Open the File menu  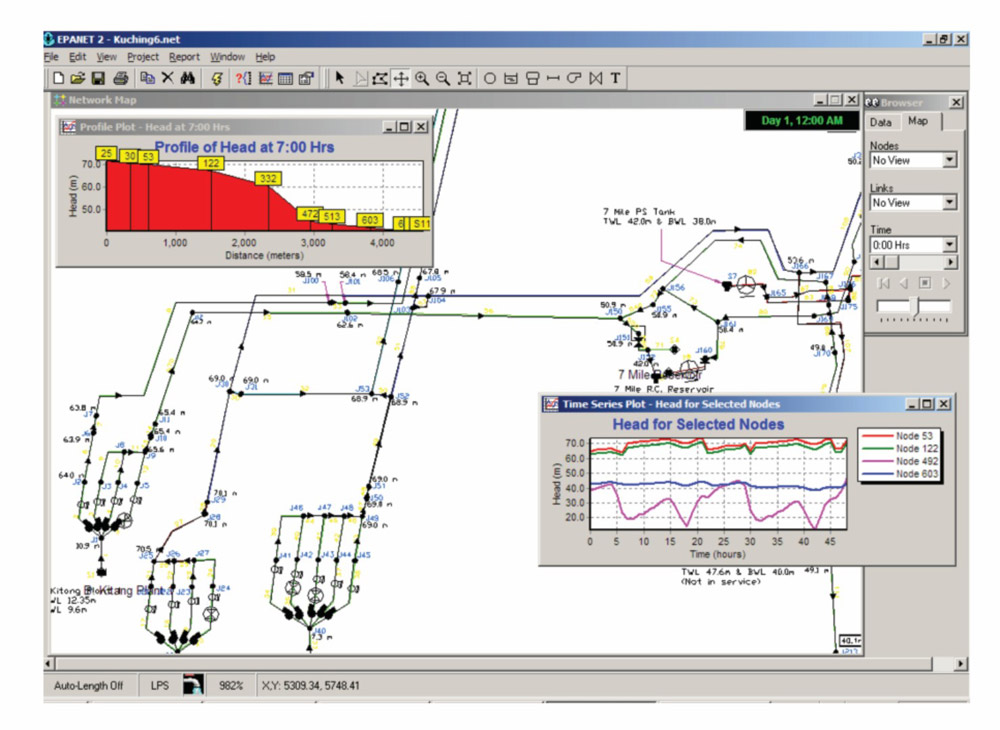pos(51,57)
